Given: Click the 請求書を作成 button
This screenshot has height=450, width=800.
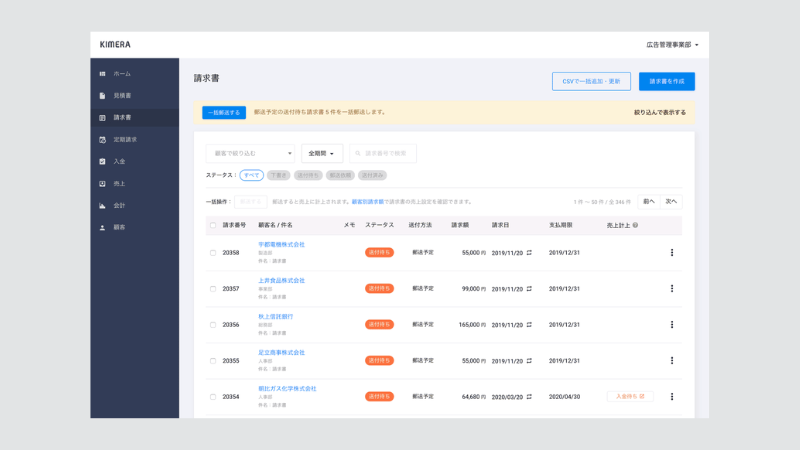Looking at the screenshot, I should point(666,81).
